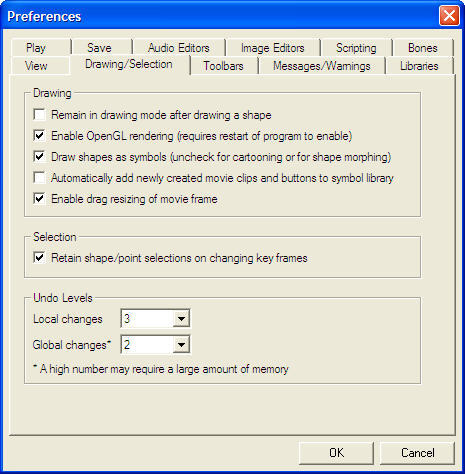
Task: Click the Global changes value field
Action: (x=147, y=344)
